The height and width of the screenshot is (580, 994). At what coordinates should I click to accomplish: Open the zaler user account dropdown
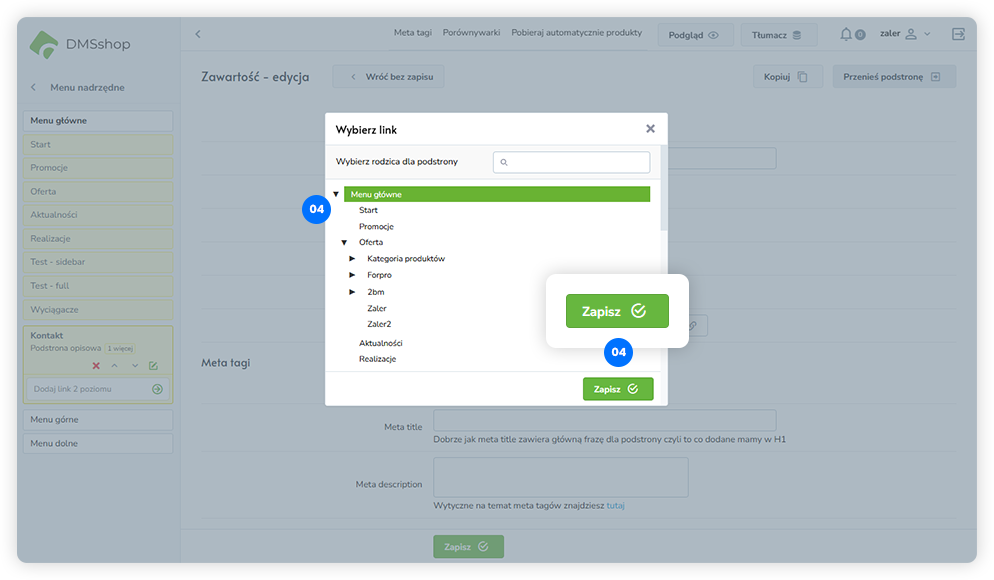click(x=905, y=34)
